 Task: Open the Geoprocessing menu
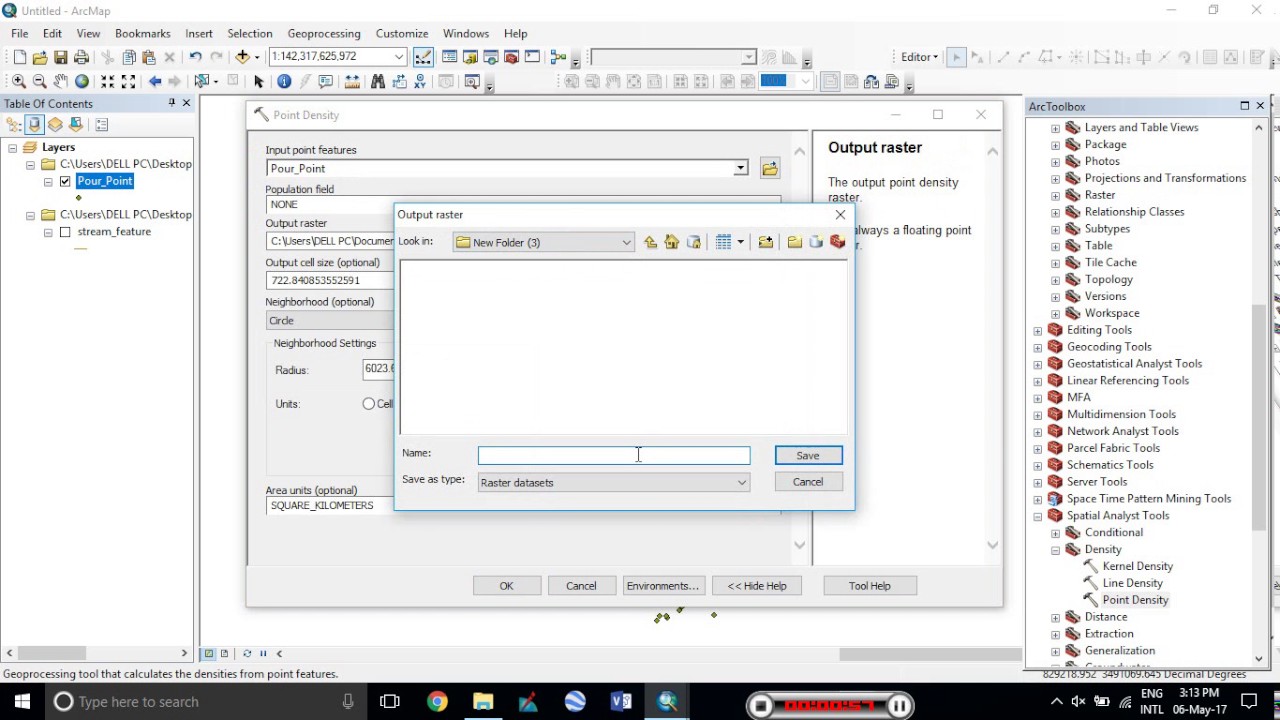click(324, 33)
